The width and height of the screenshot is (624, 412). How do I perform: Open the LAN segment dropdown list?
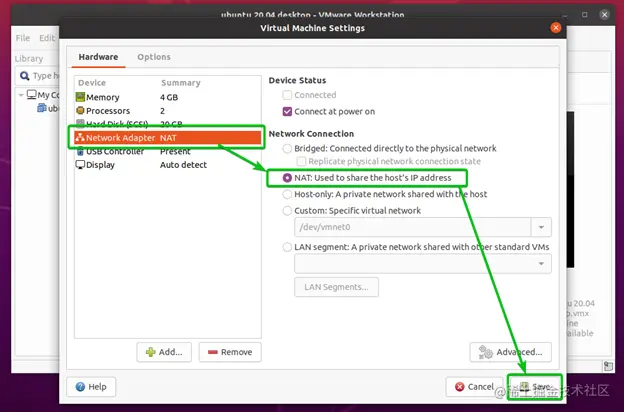[x=541, y=264]
